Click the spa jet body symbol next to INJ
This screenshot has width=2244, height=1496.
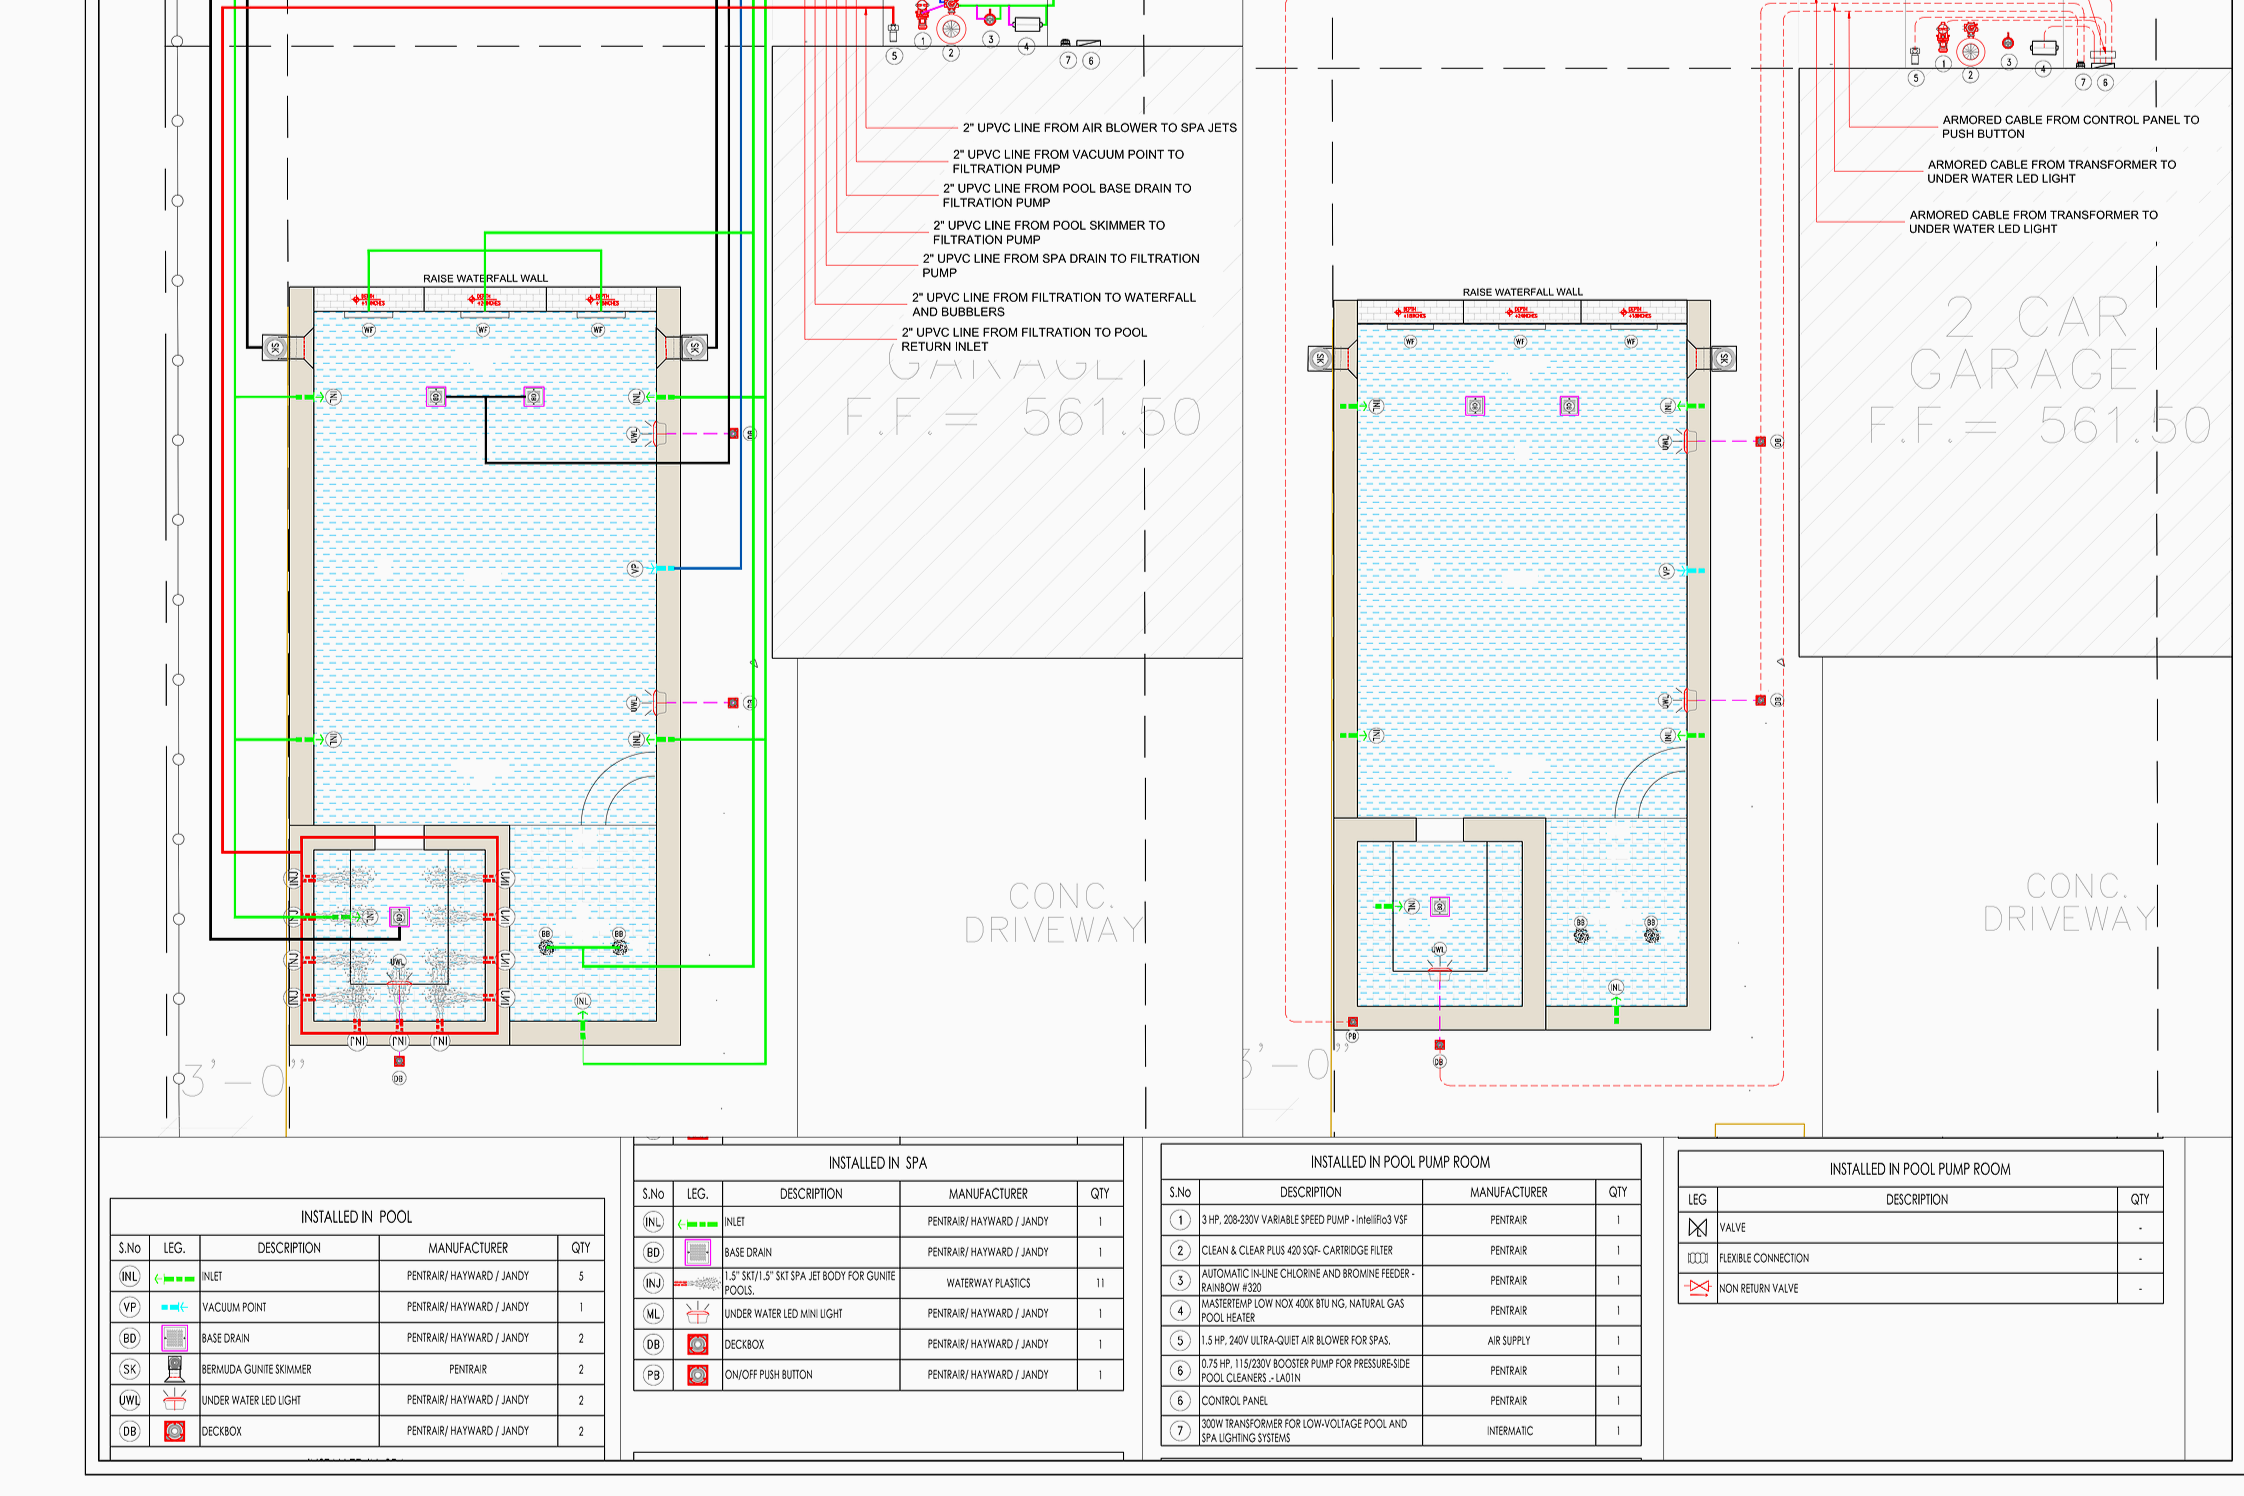point(697,1283)
